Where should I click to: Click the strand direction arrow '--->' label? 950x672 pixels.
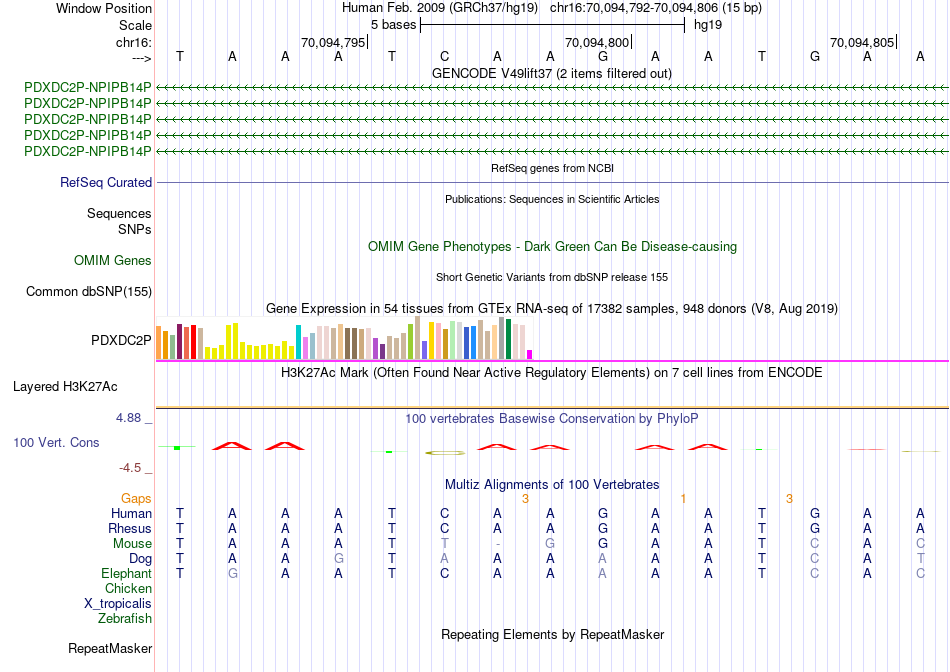point(142,58)
